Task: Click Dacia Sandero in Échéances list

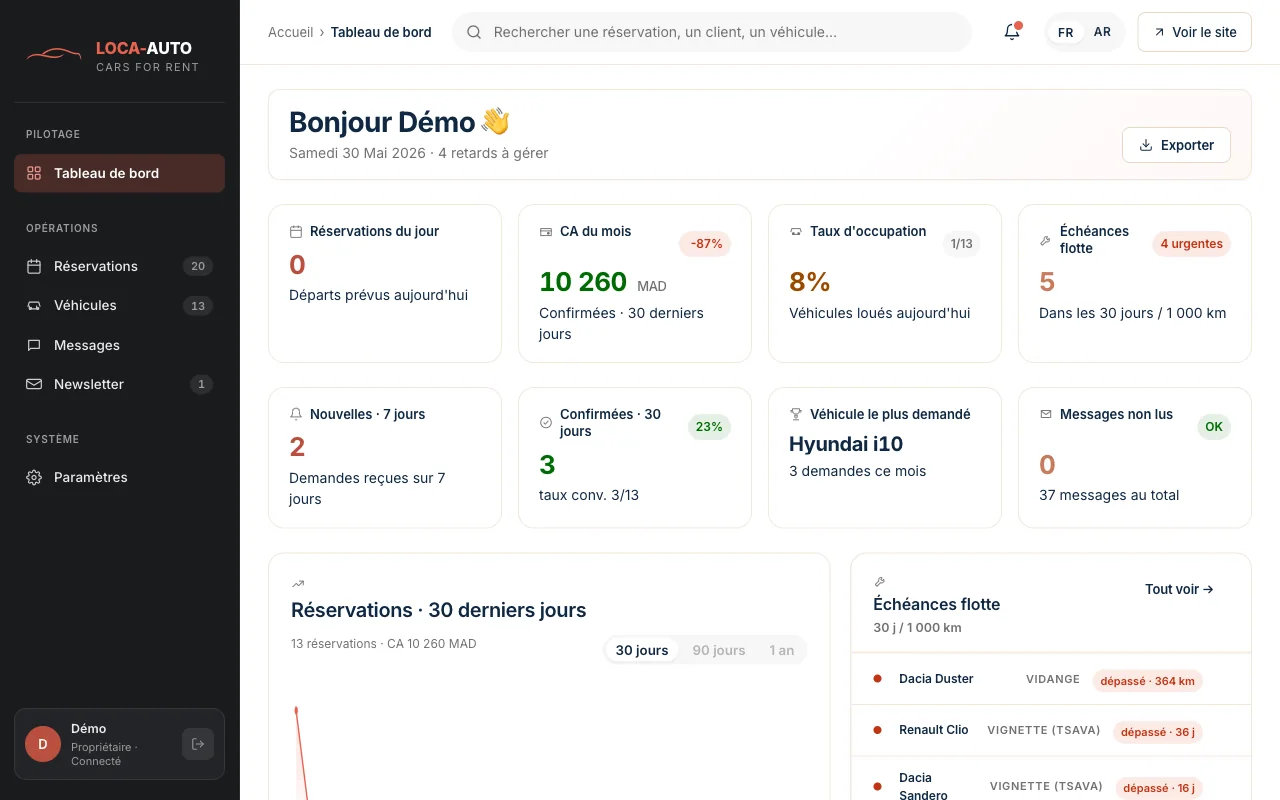Action: click(x=923, y=786)
